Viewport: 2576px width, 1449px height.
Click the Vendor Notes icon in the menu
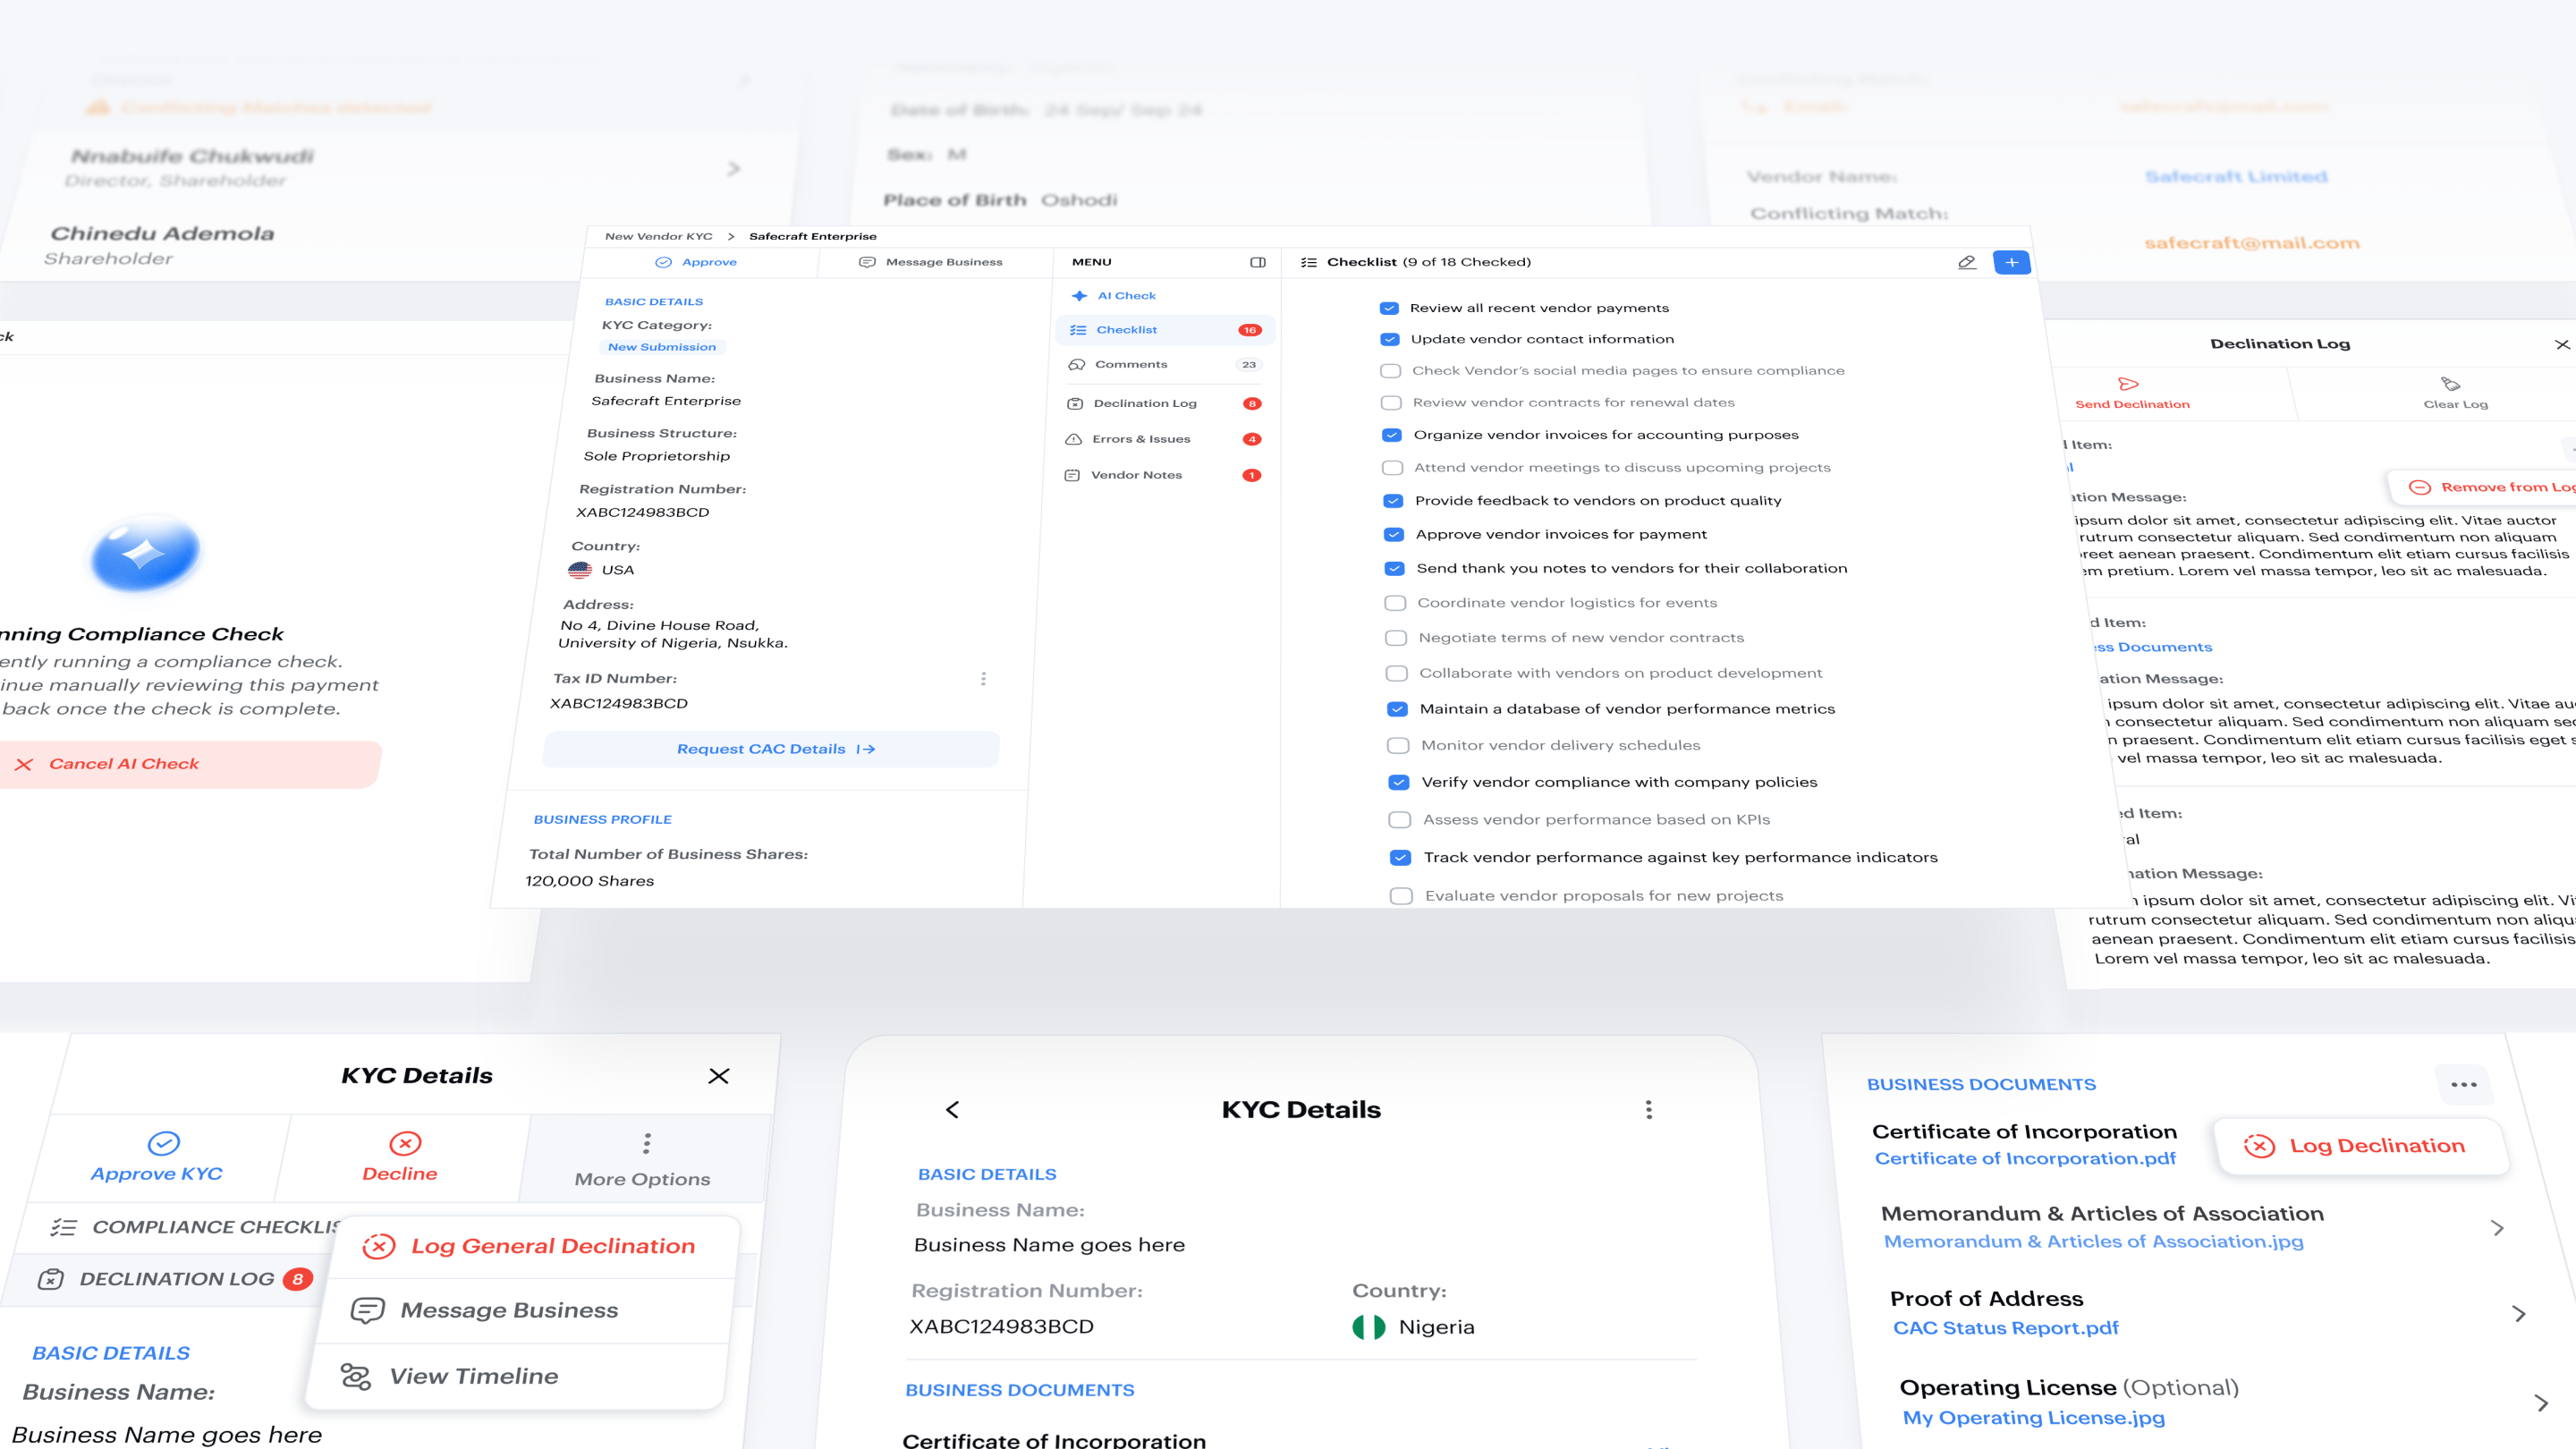[1072, 475]
